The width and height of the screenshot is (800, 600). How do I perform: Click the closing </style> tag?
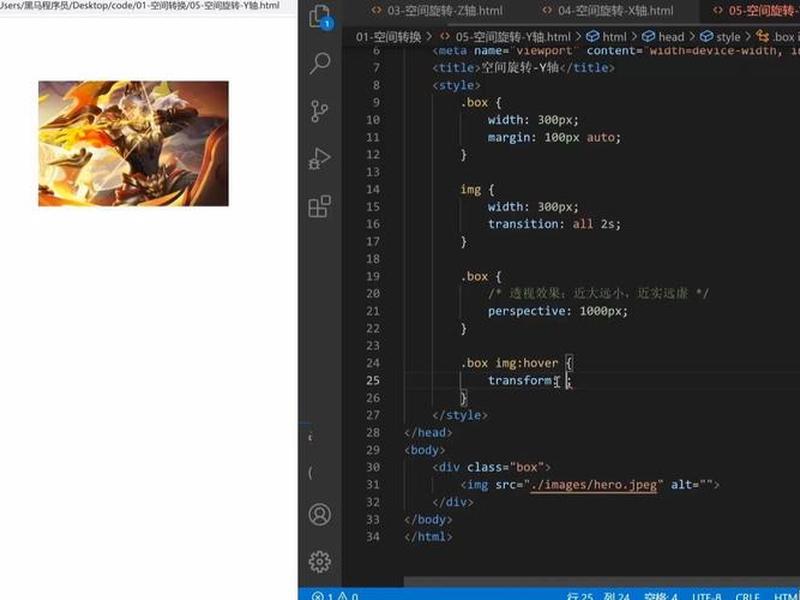460,415
